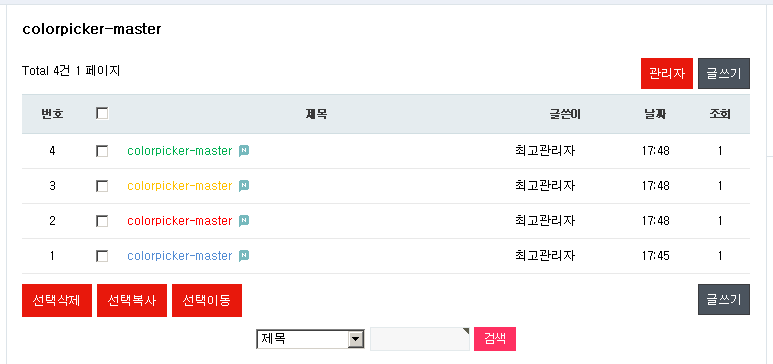Viewport: 773px width, 364px height.
Task: Click the 선택삭제 delete selected button
Action: [57, 300]
